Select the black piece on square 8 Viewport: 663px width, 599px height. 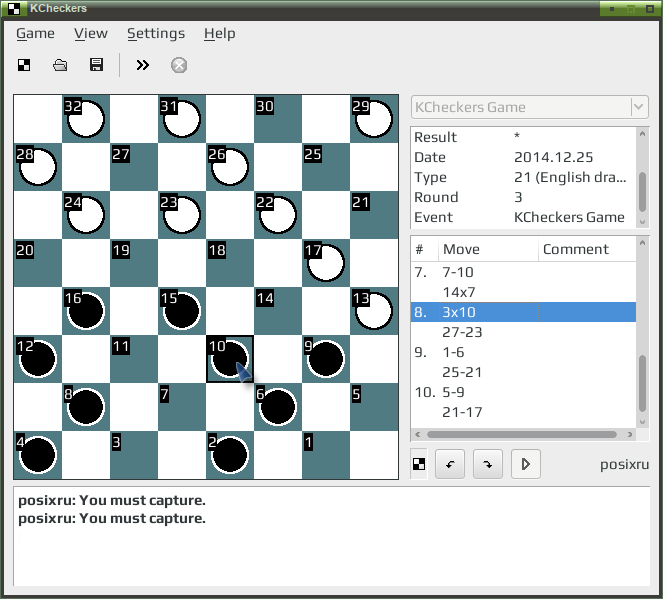tap(86, 407)
